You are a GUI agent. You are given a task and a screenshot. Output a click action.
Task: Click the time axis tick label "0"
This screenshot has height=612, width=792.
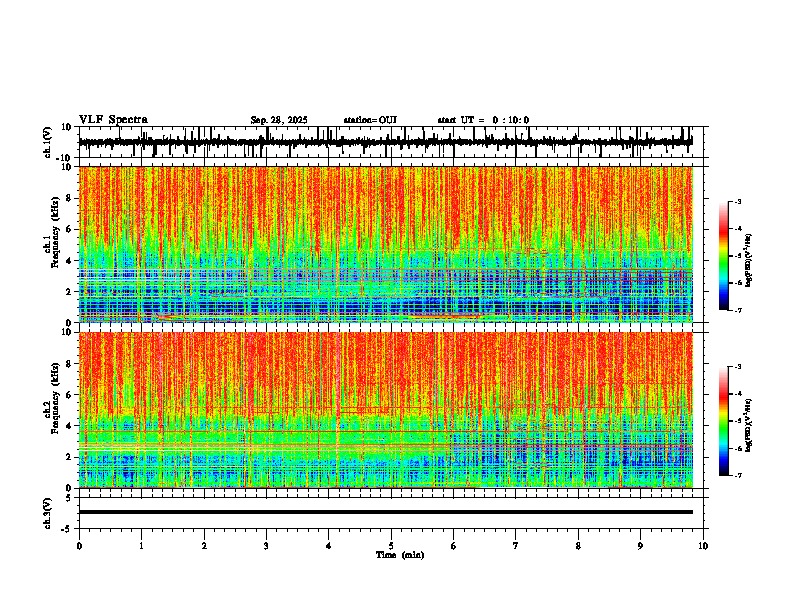click(x=79, y=546)
